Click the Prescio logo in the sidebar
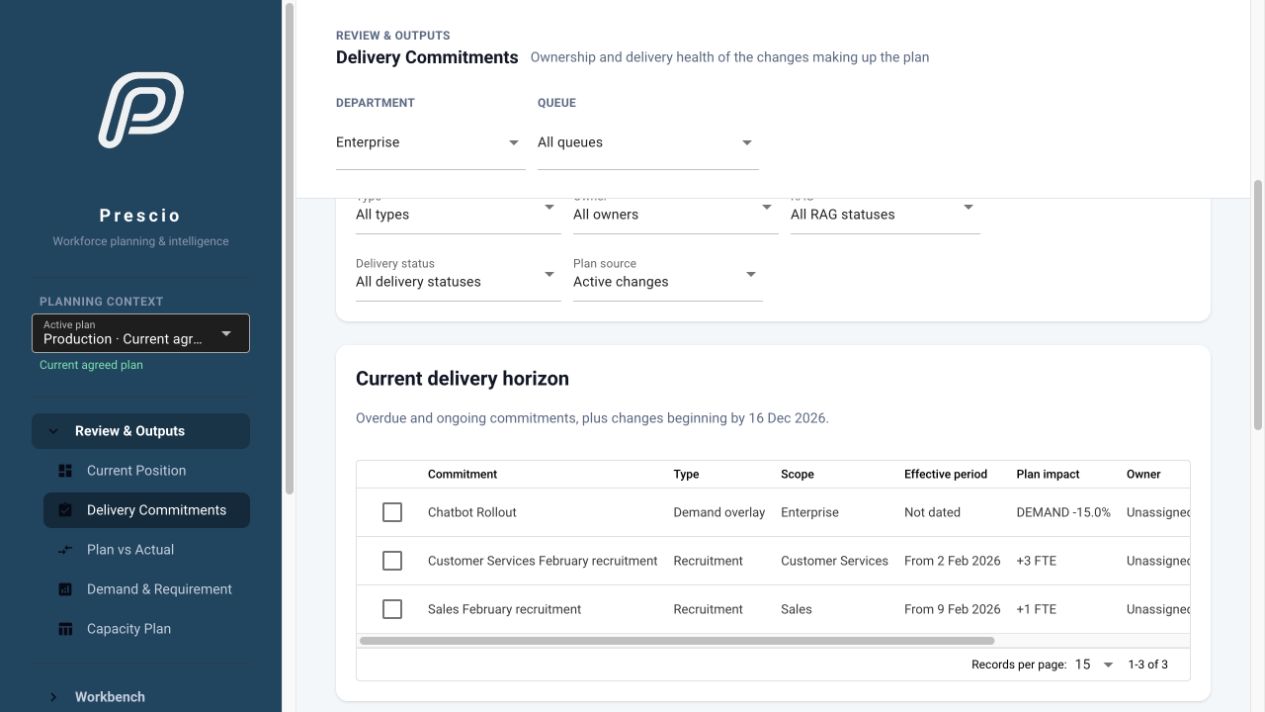The width and height of the screenshot is (1265, 712). (x=141, y=110)
